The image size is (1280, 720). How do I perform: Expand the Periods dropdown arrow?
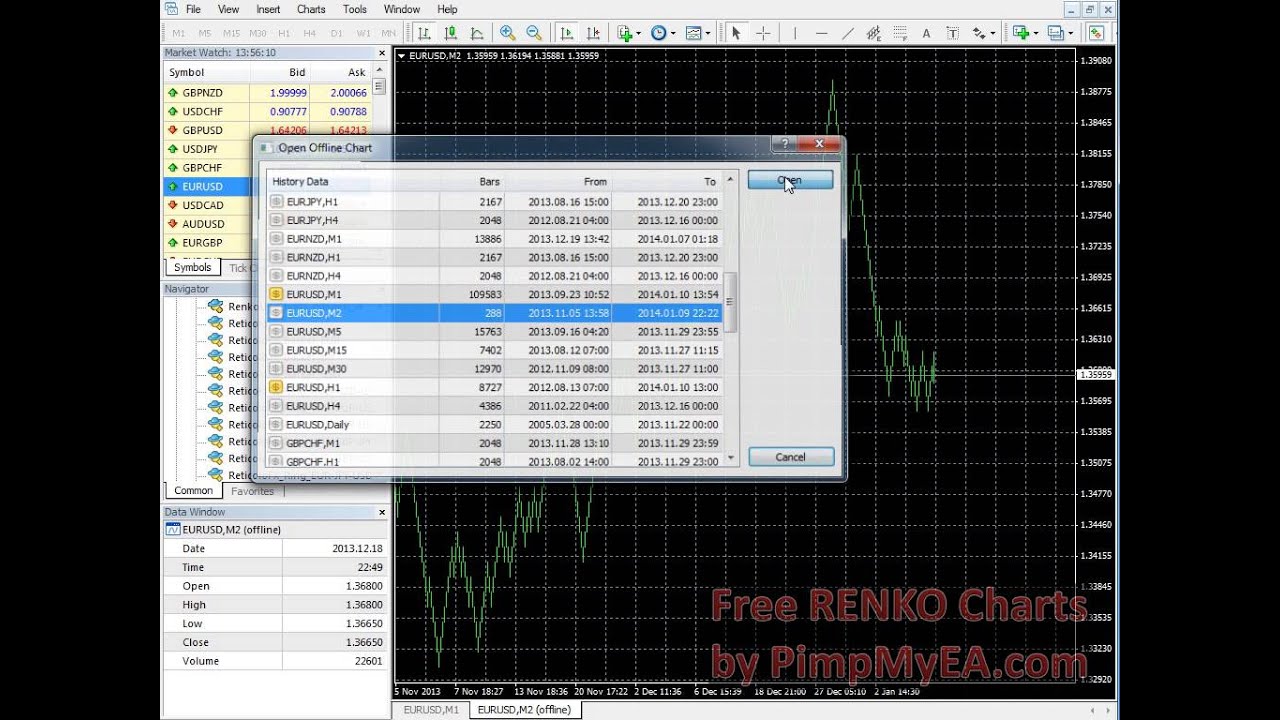pos(673,33)
